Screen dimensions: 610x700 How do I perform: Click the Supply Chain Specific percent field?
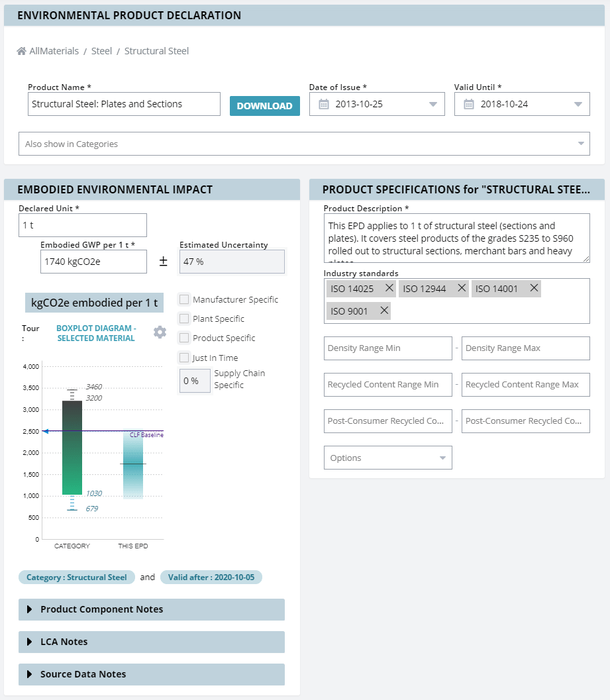(x=195, y=381)
